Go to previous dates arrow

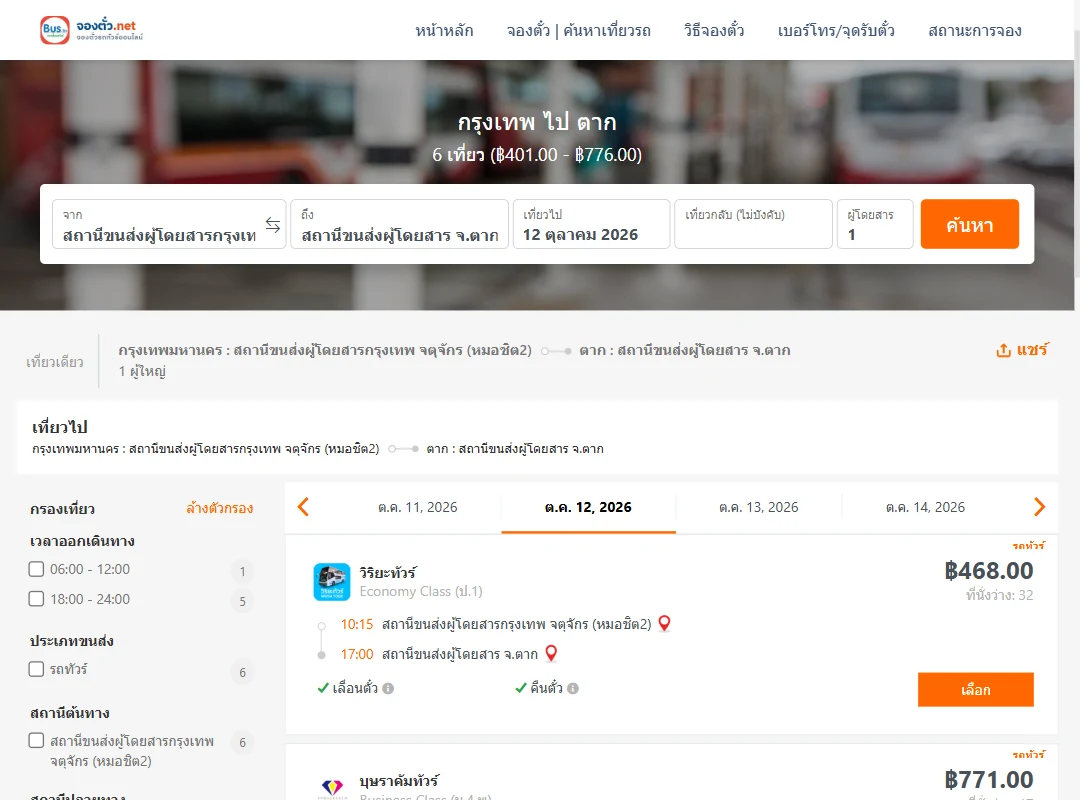(303, 507)
